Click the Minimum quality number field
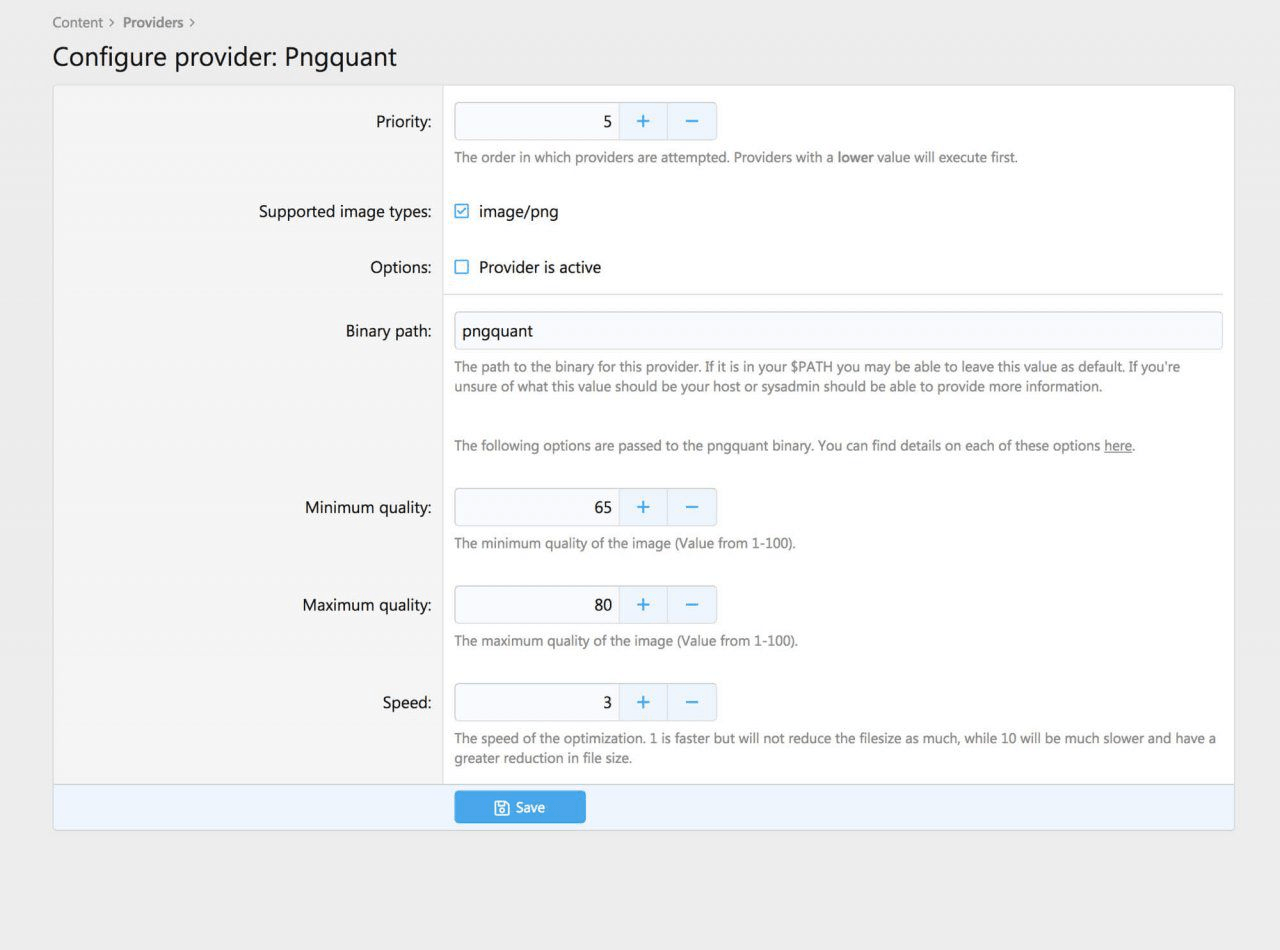Image resolution: width=1280 pixels, height=950 pixels. 537,507
